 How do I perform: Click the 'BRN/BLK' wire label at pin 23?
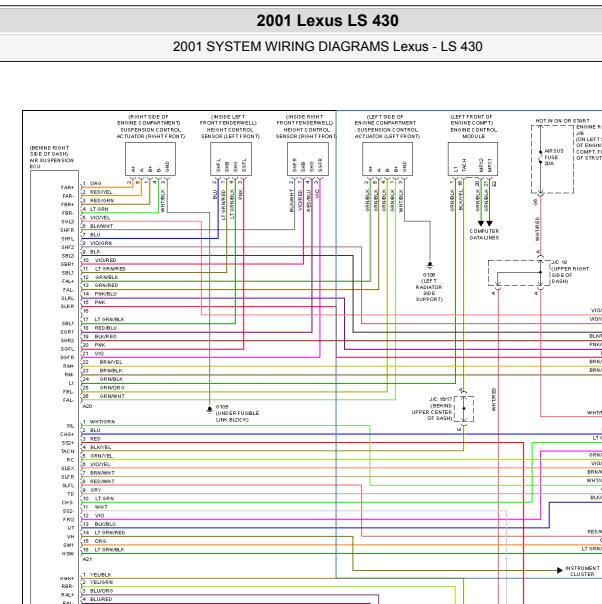[111, 371]
